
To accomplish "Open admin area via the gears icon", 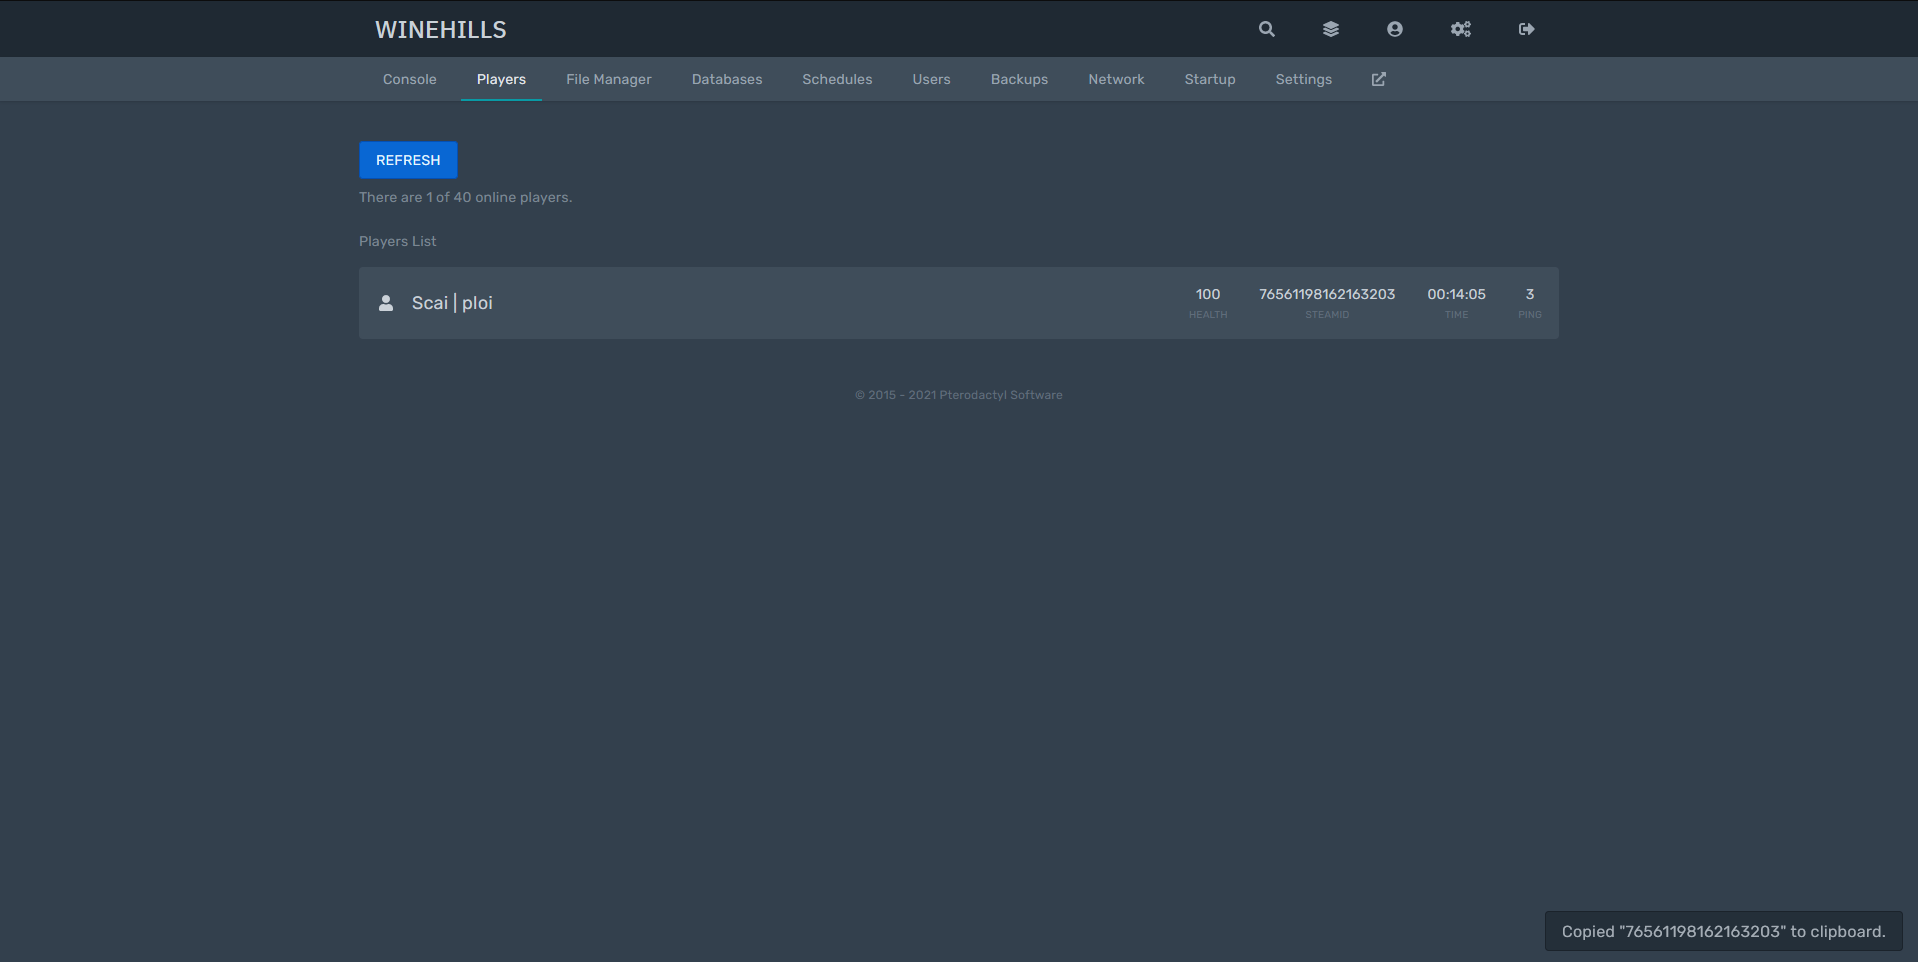I will [1460, 29].
